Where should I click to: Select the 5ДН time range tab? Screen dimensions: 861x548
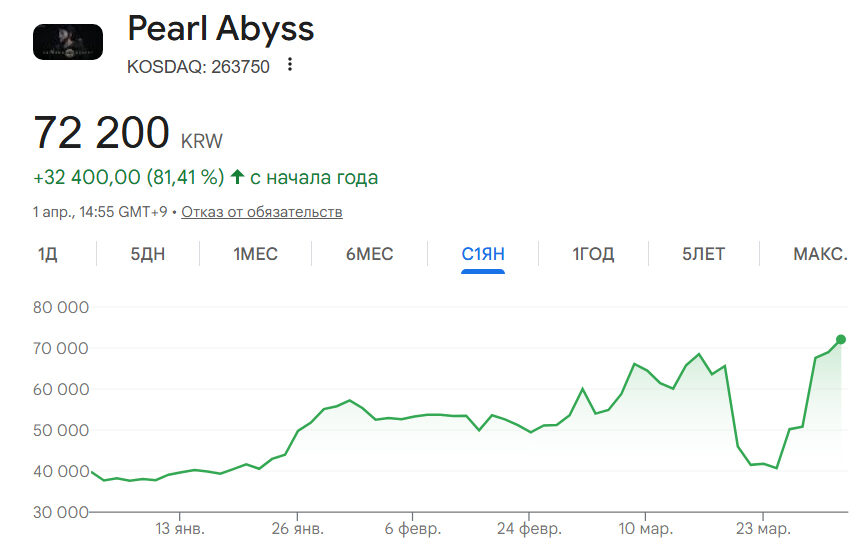pyautogui.click(x=148, y=254)
